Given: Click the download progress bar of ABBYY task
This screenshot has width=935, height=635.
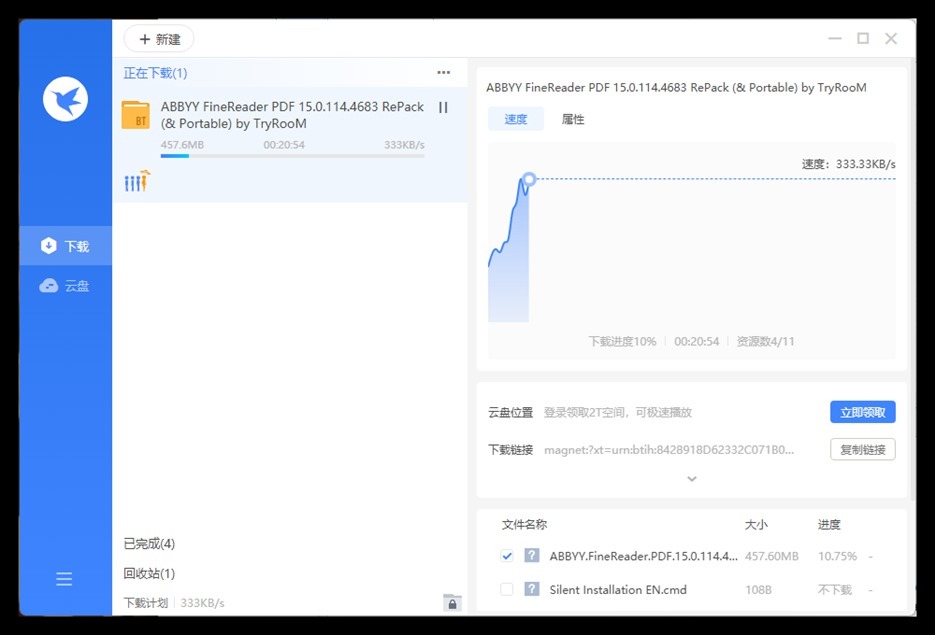Looking at the screenshot, I should click(x=292, y=156).
